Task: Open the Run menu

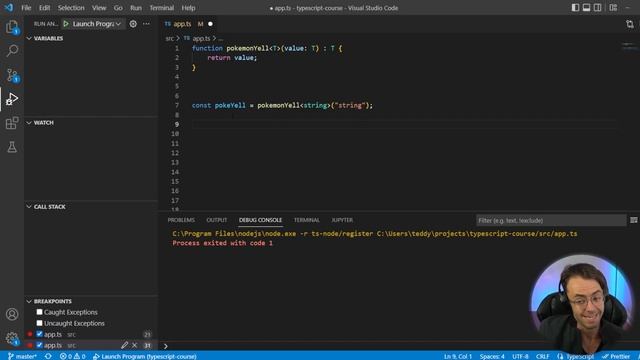Action: tap(136, 8)
